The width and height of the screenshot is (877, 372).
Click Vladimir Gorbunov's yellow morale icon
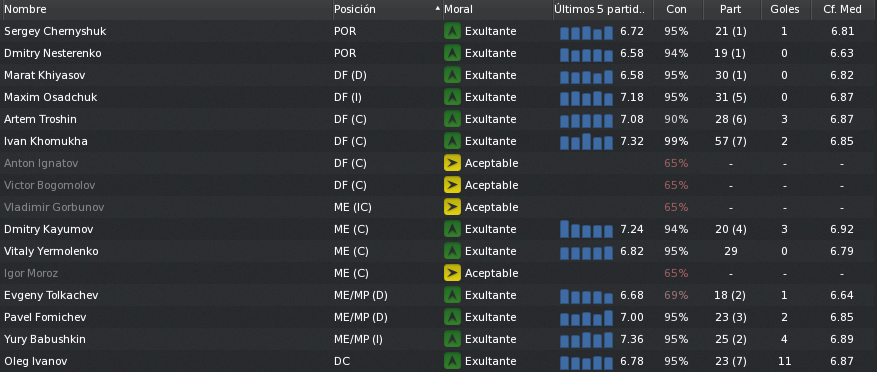click(452, 207)
